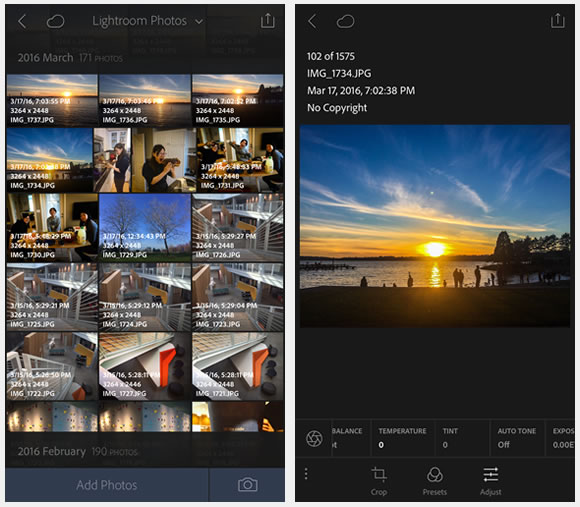580x507 pixels.
Task: Open the White Balance tile
Action: pyautogui.click(x=351, y=438)
